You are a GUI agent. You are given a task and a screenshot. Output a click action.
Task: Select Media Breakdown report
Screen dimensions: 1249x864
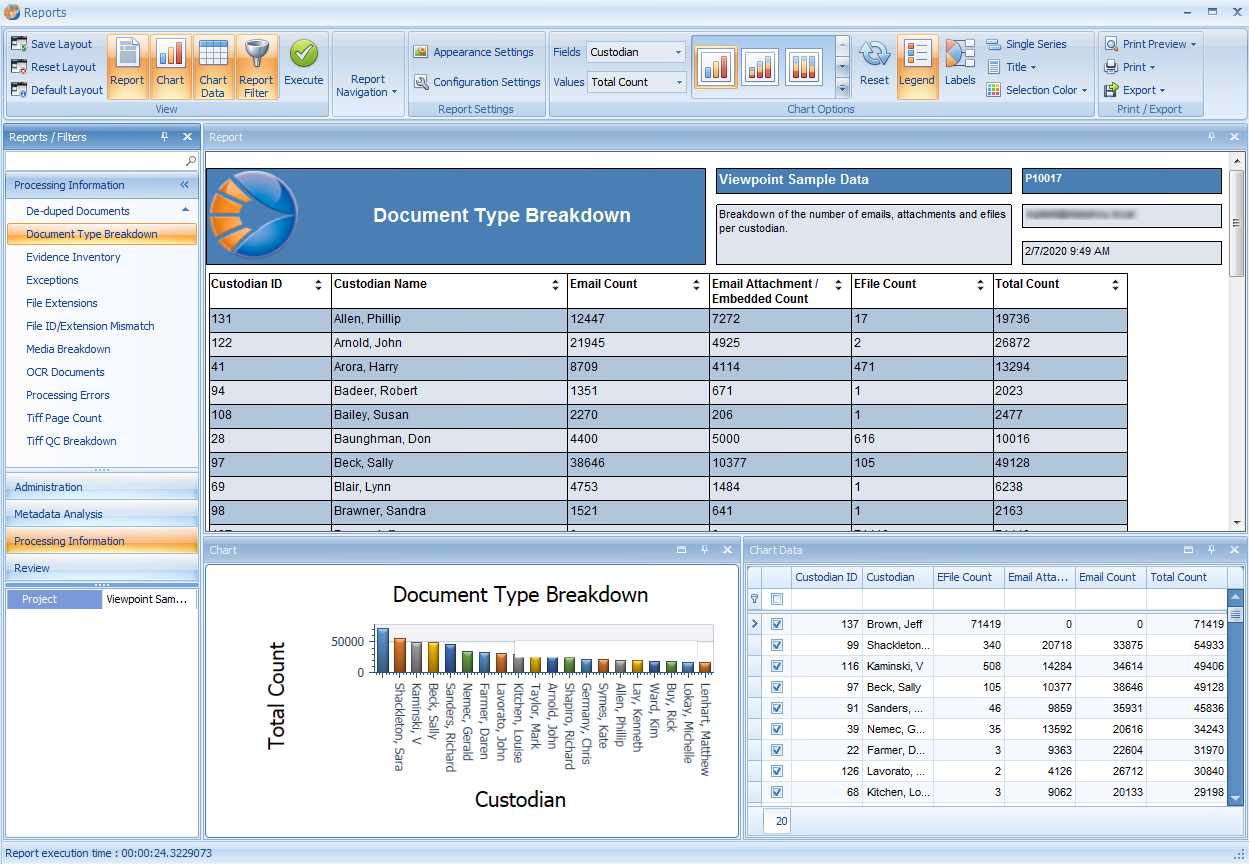tap(68, 349)
